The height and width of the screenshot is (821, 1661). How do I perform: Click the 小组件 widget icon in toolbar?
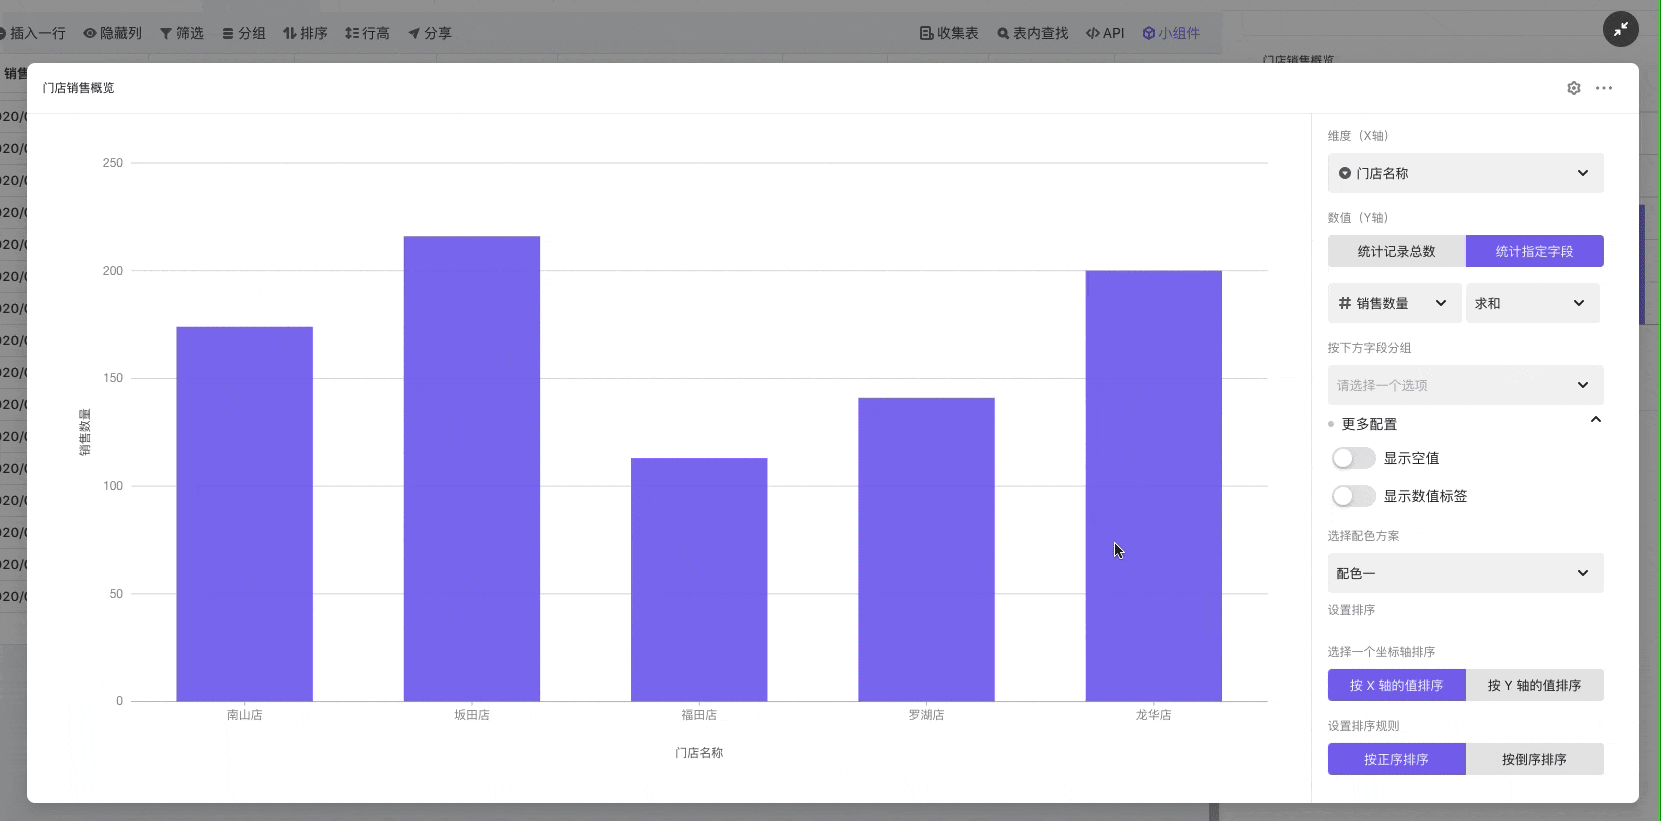[x=1171, y=33]
